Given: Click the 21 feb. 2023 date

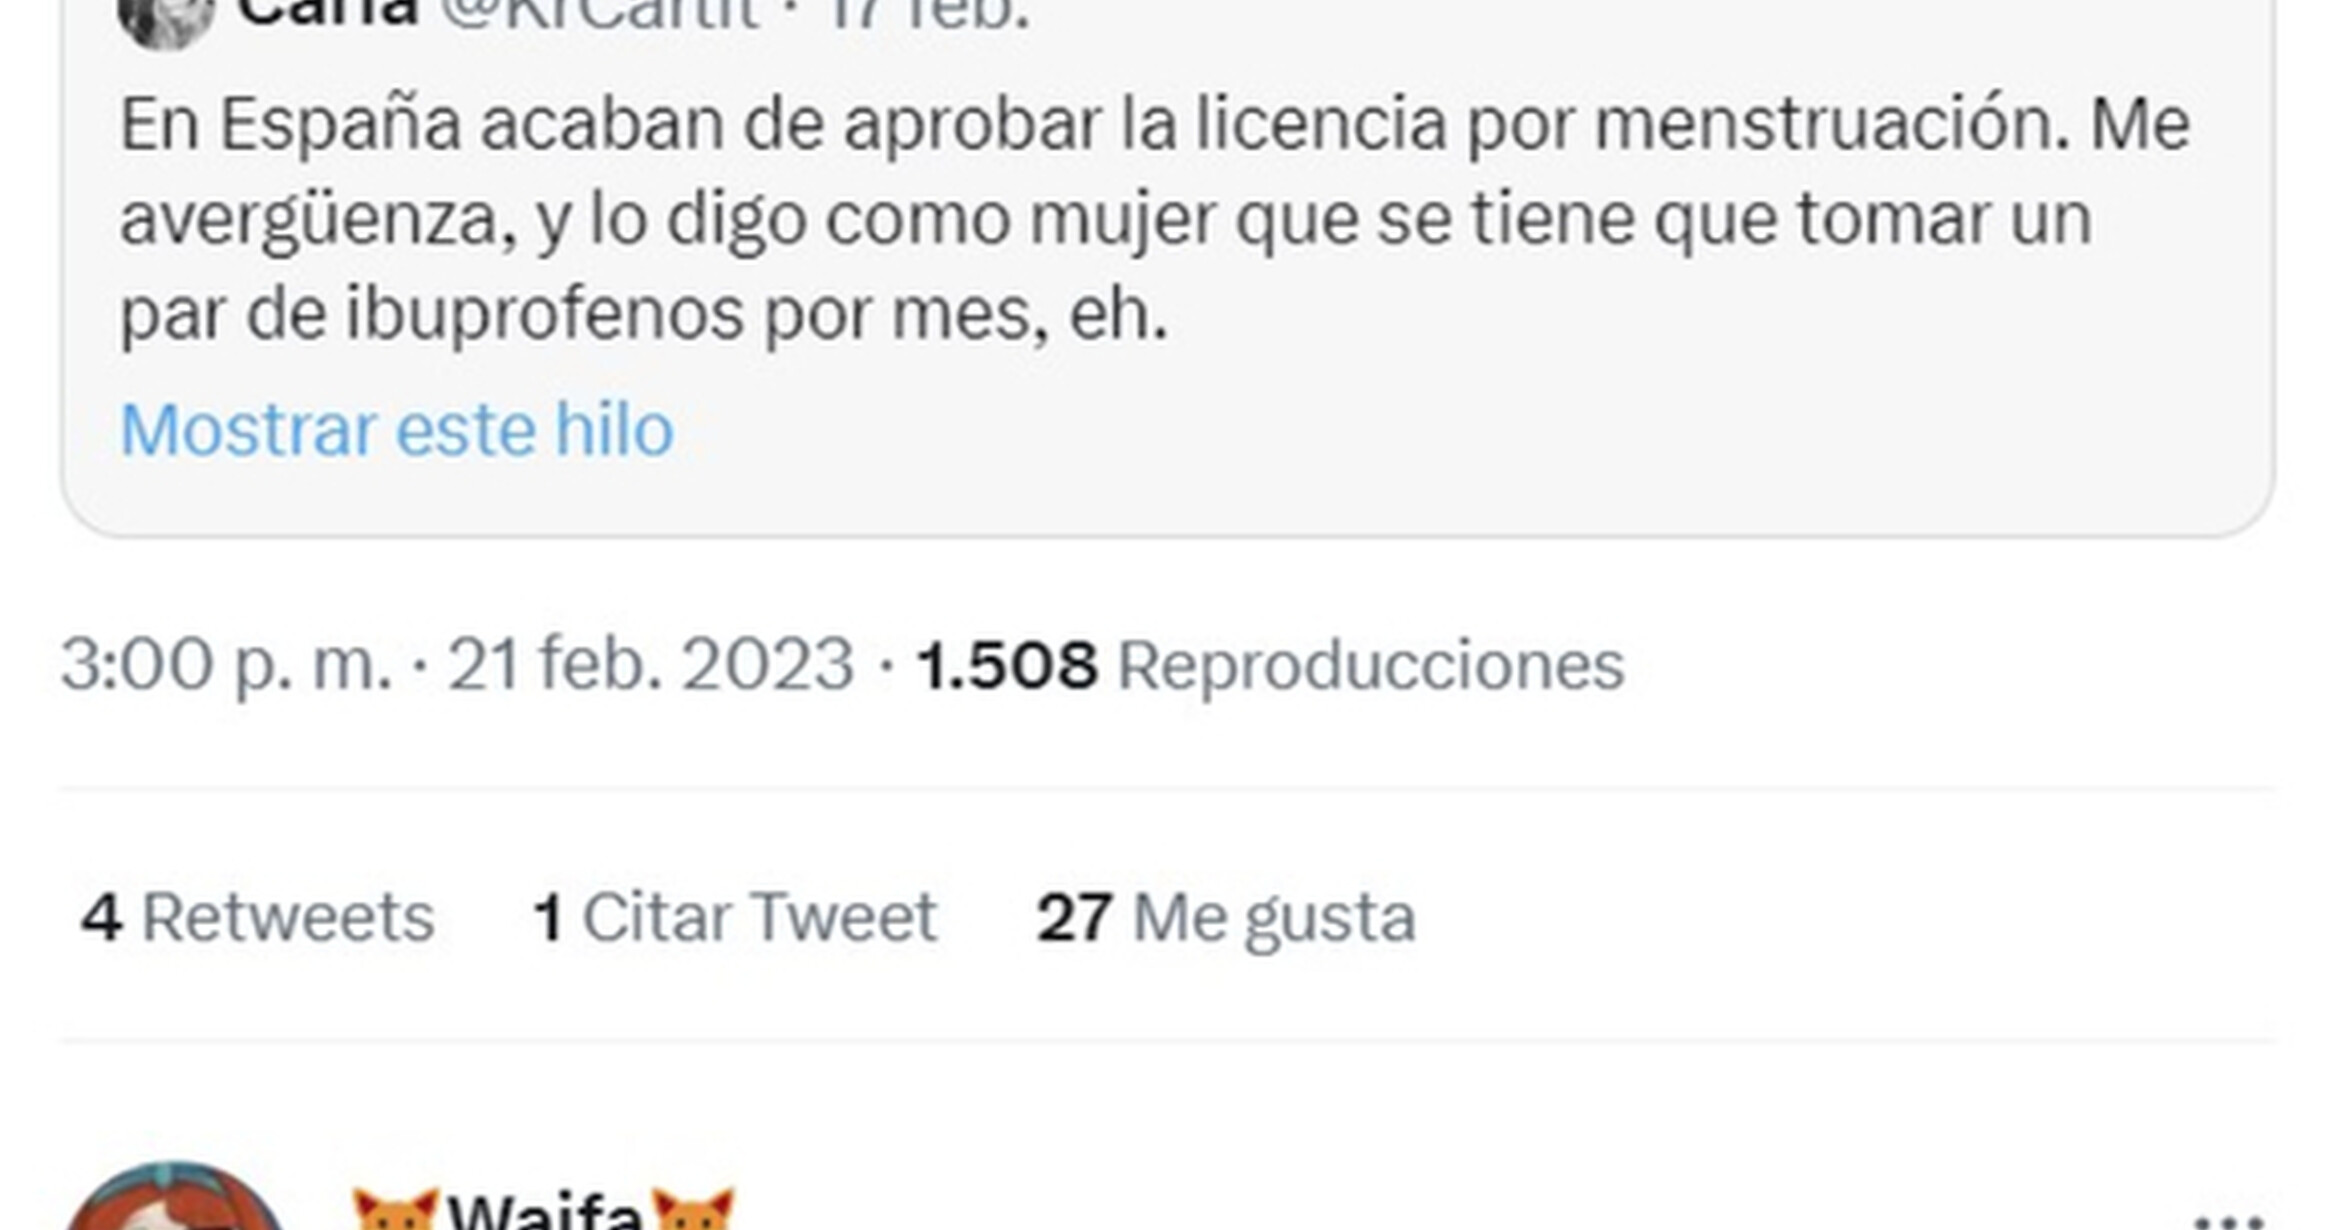Looking at the screenshot, I should point(650,665).
